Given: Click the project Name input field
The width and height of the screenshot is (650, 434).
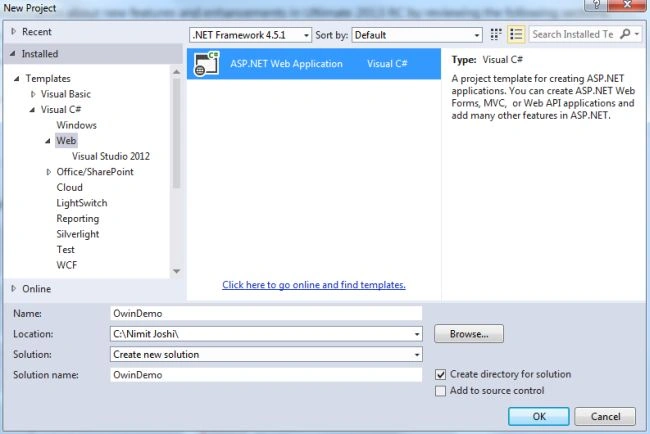Looking at the screenshot, I should (266, 313).
